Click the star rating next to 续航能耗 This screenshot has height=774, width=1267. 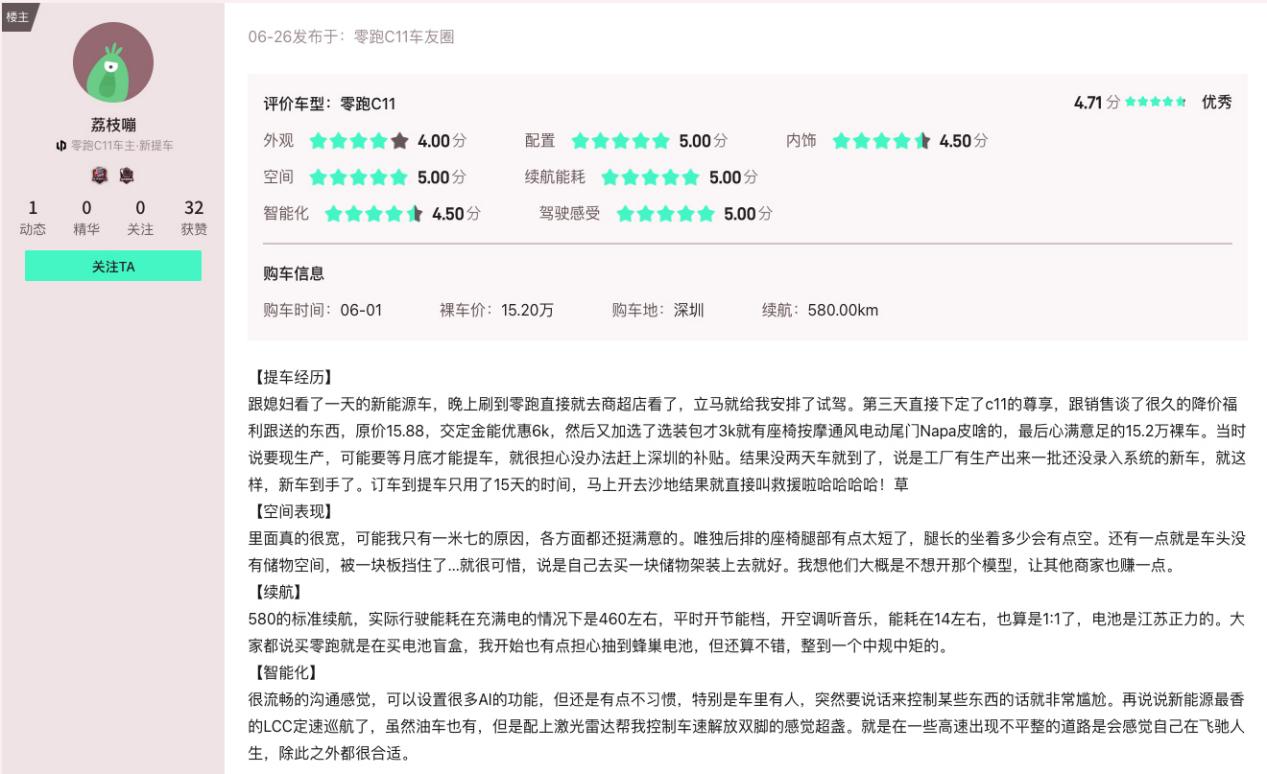tap(651, 177)
